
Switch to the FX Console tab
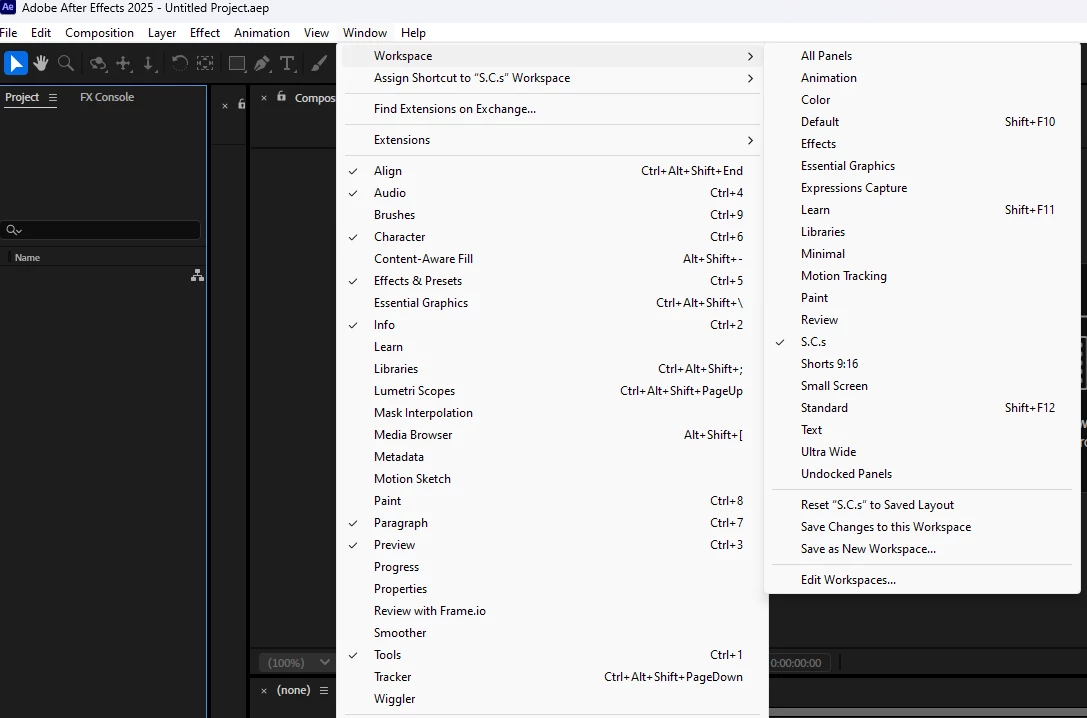pos(107,97)
